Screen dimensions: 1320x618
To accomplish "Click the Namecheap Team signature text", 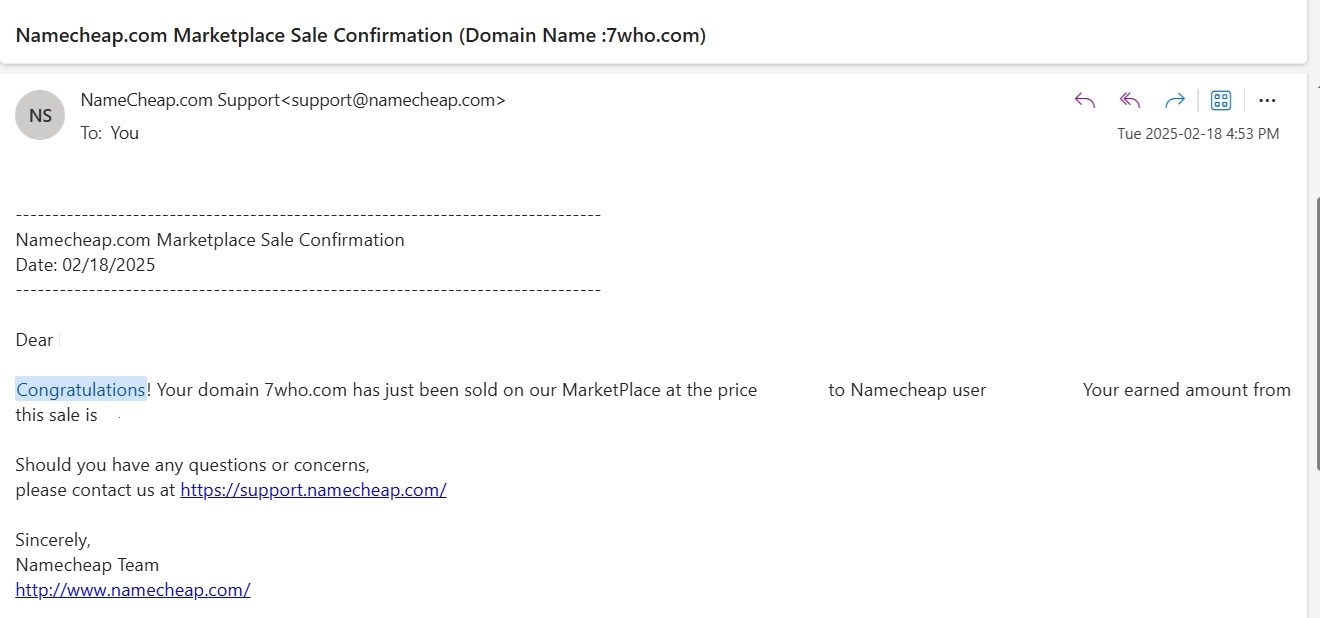I will [87, 565].
